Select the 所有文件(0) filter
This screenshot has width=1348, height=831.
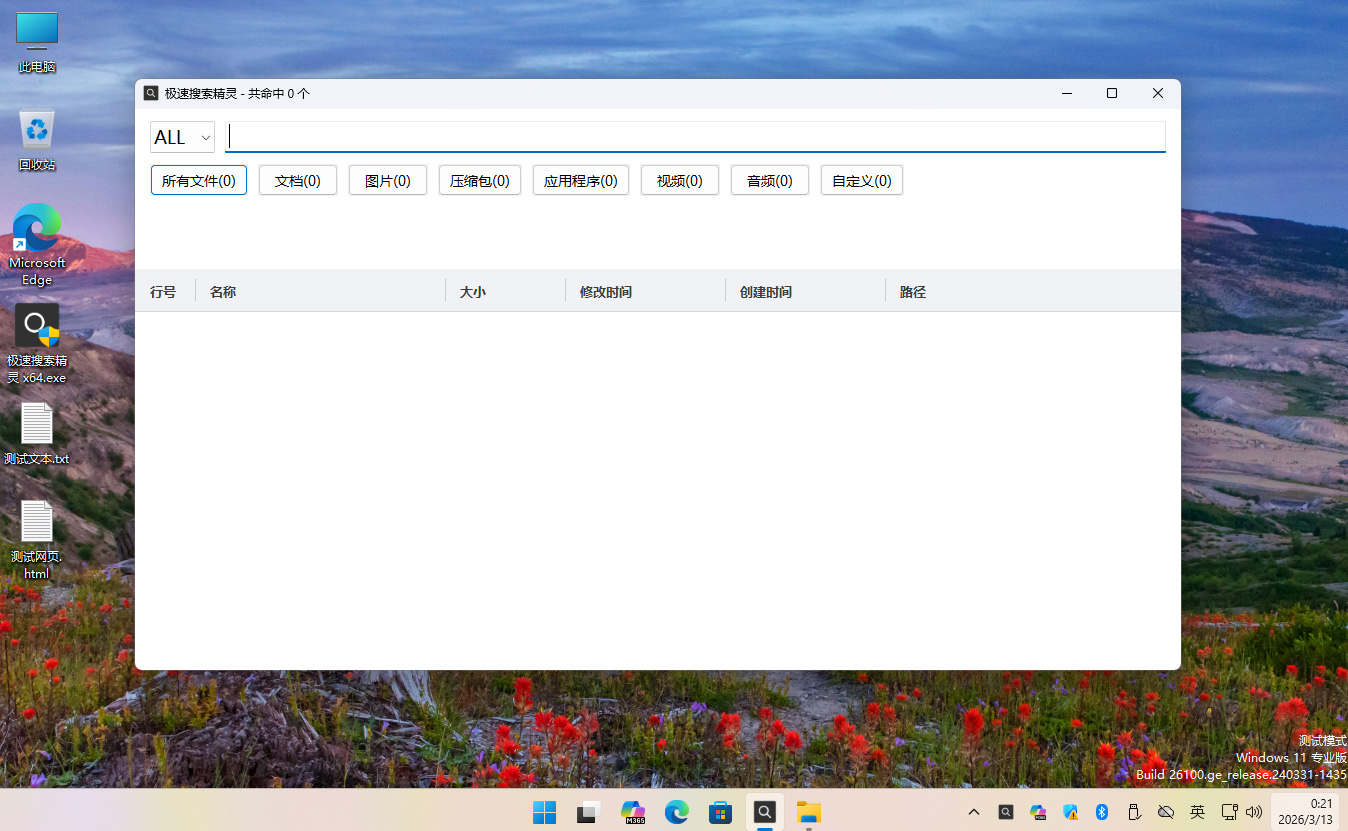point(199,181)
